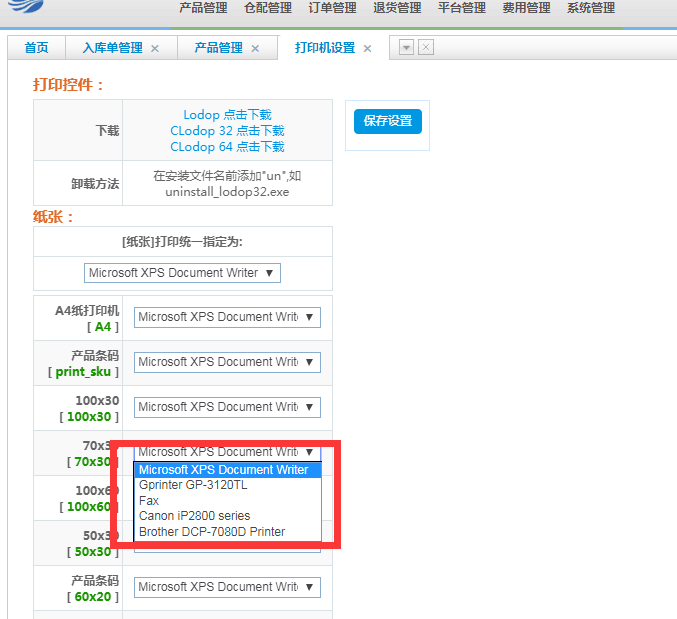Screen dimensions: 677x619
Task: Expand the 100x30 printer dropdown
Action: pos(227,407)
